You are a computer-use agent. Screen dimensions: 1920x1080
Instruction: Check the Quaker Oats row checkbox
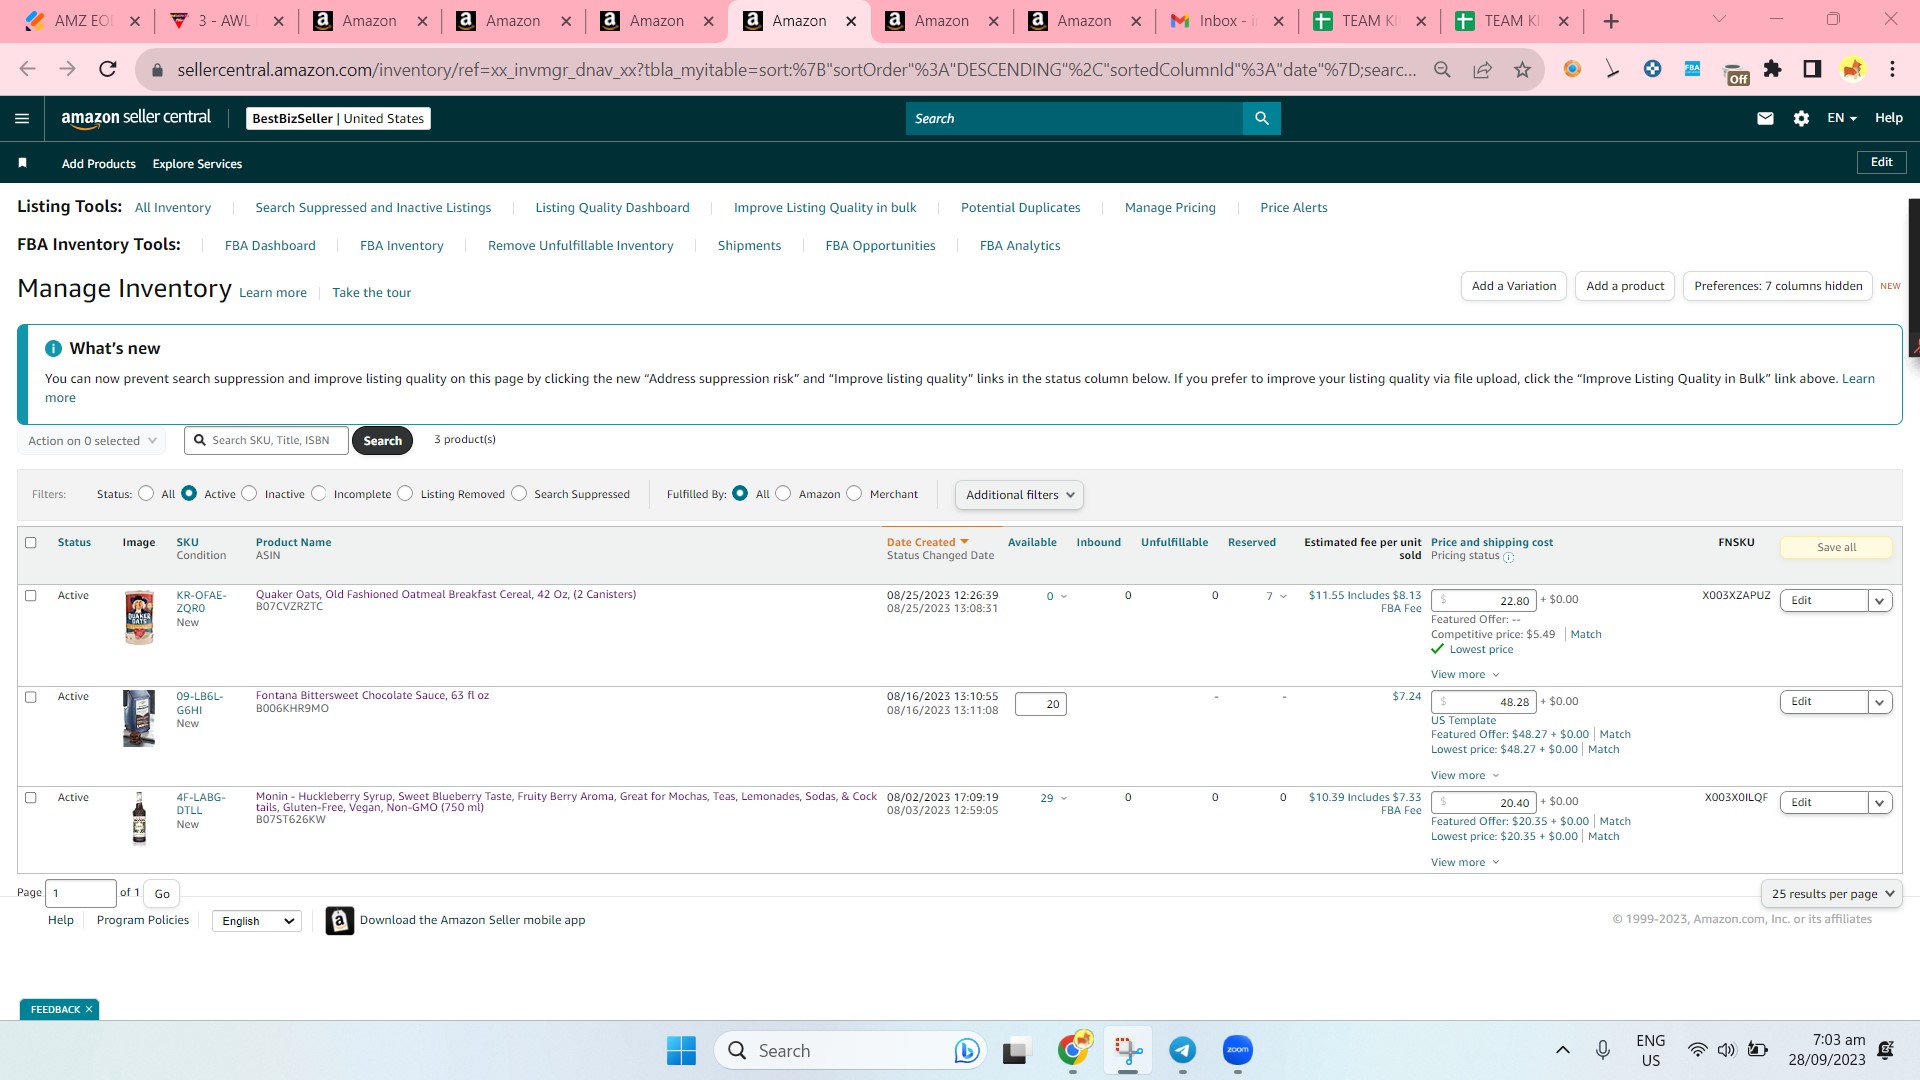tap(30, 595)
